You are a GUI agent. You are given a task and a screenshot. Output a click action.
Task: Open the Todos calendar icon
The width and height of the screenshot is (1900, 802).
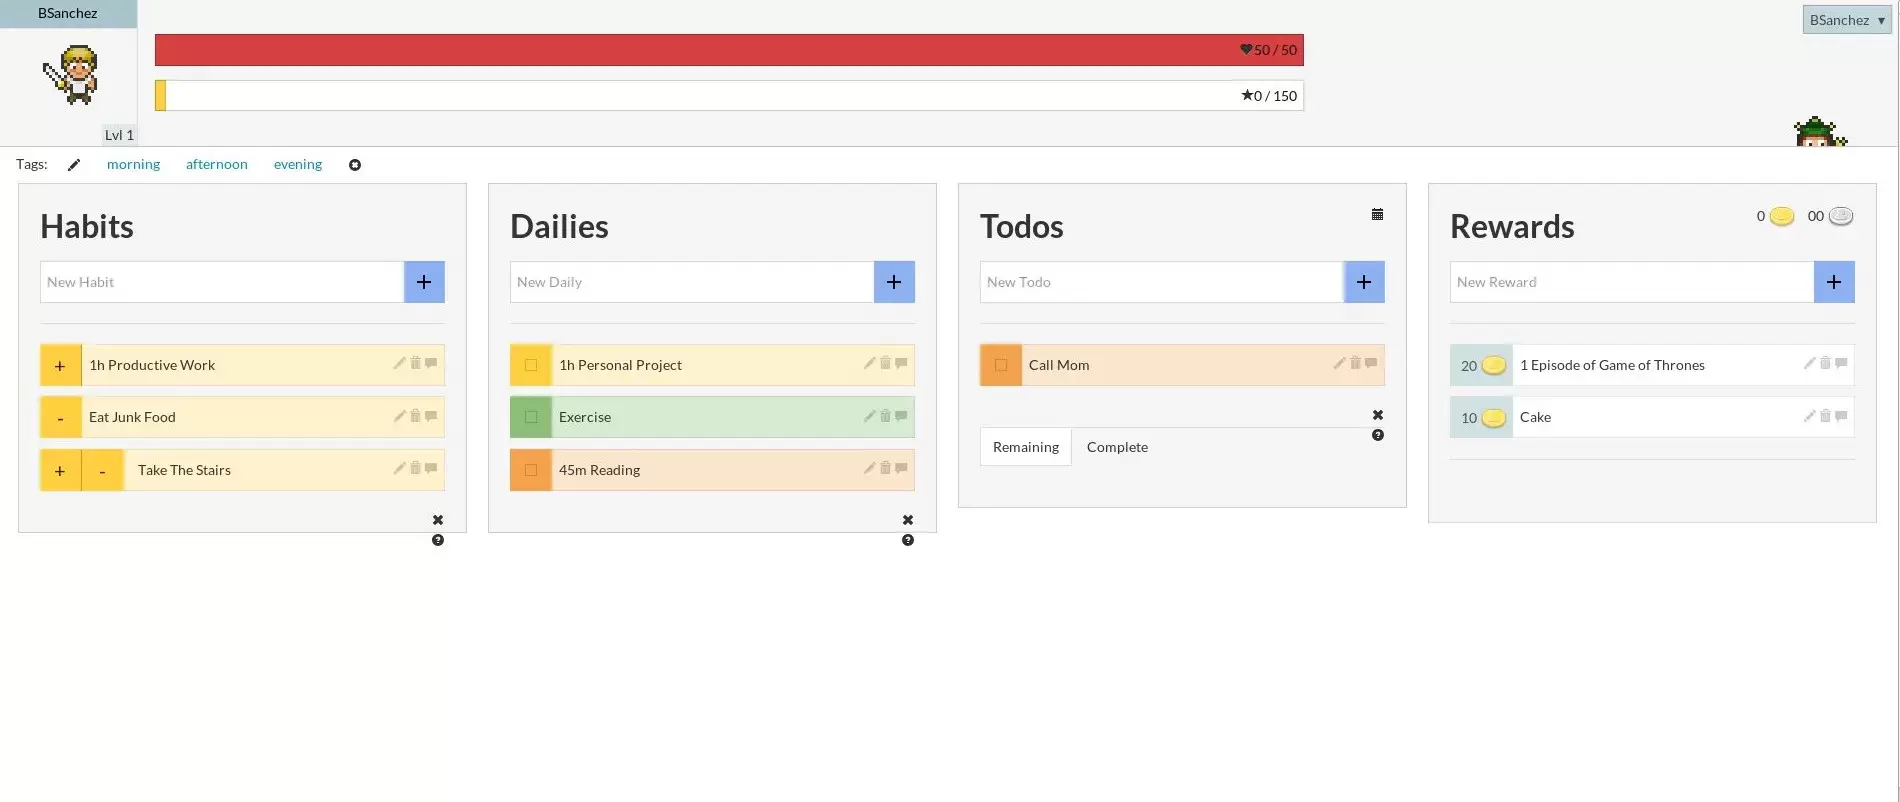1377,214
